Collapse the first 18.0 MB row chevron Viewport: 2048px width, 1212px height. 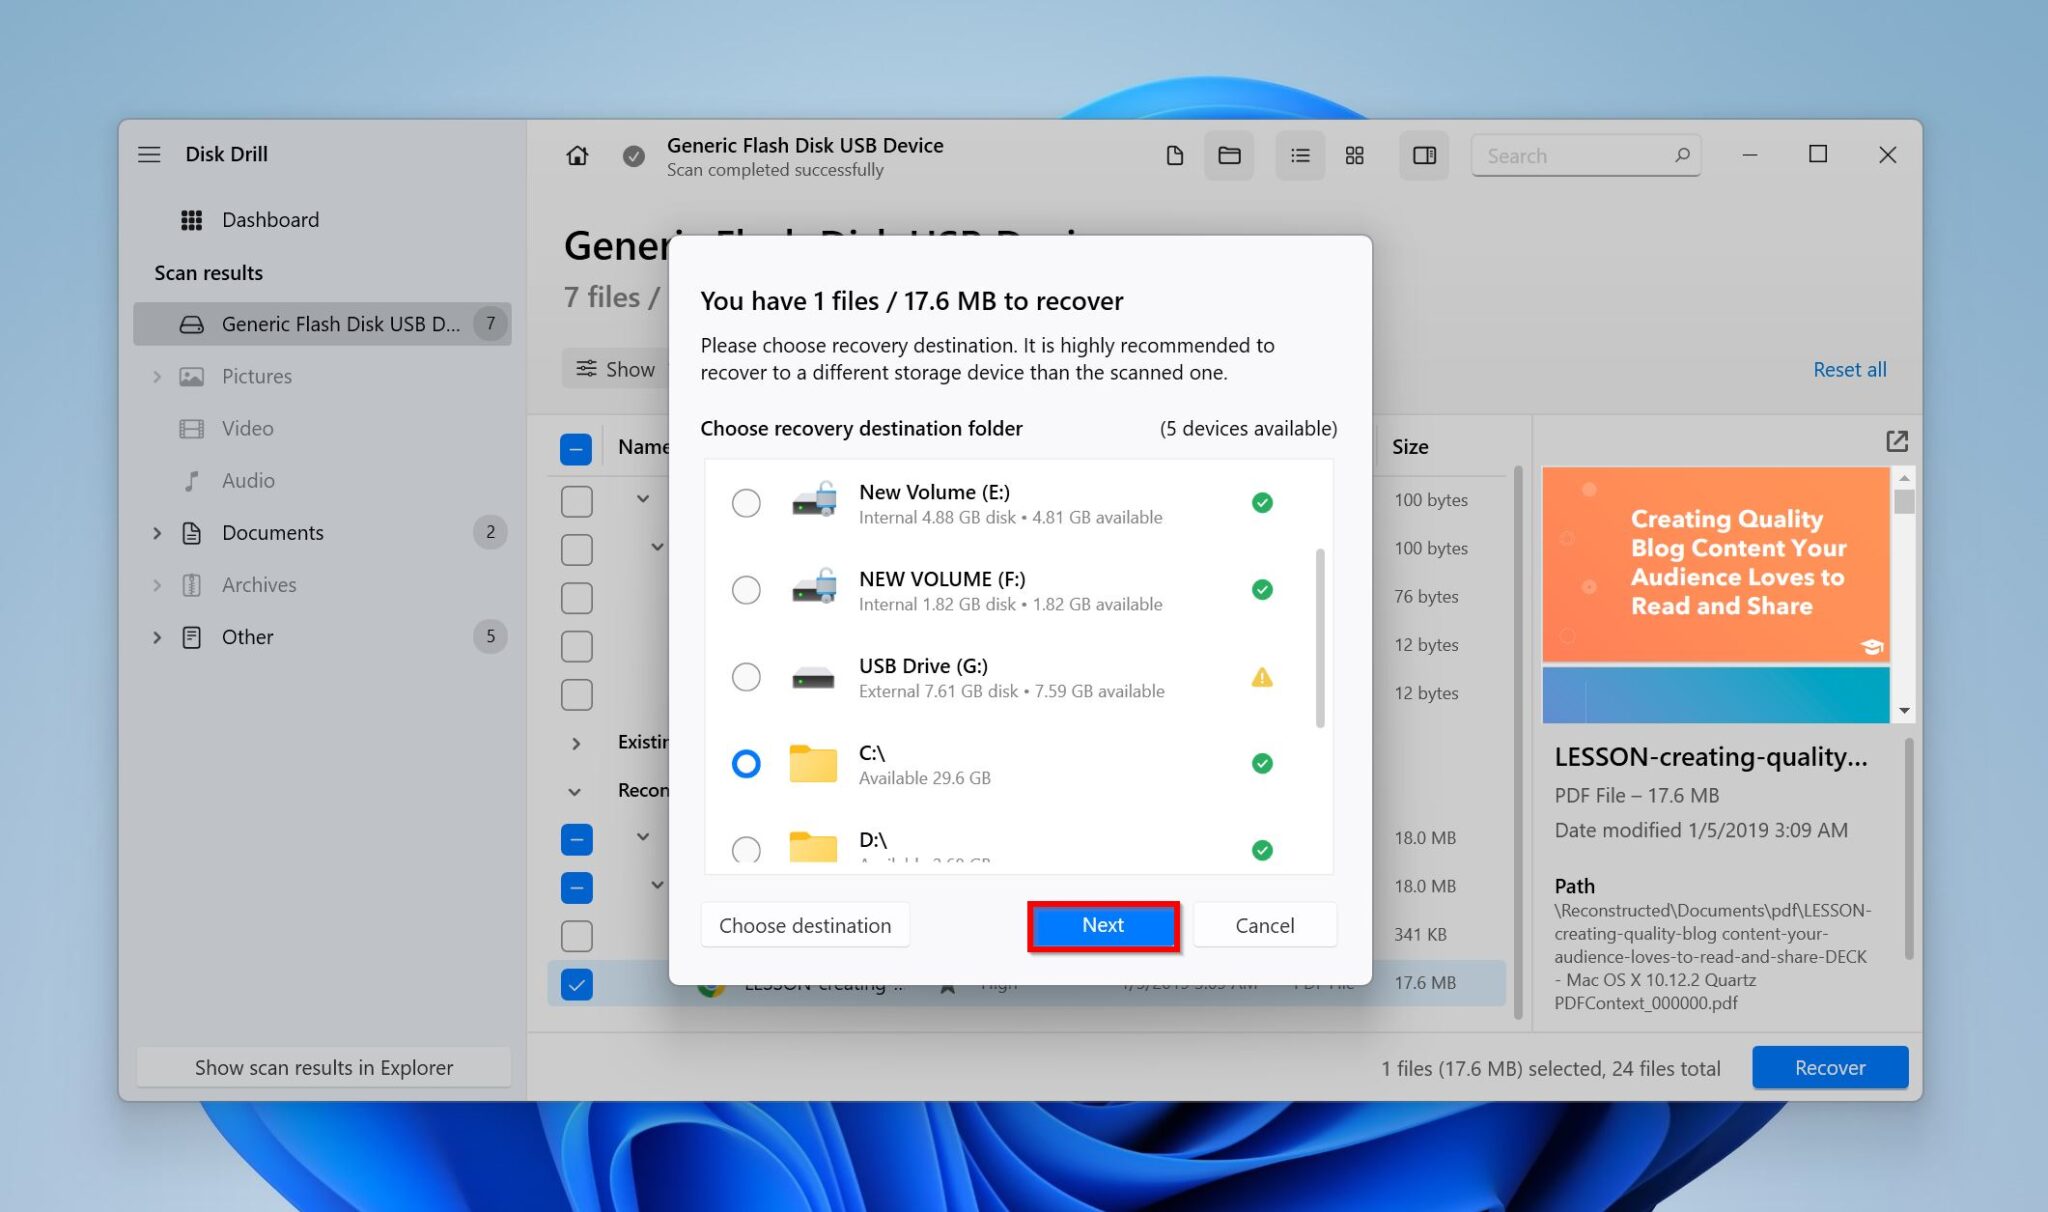[x=643, y=836]
